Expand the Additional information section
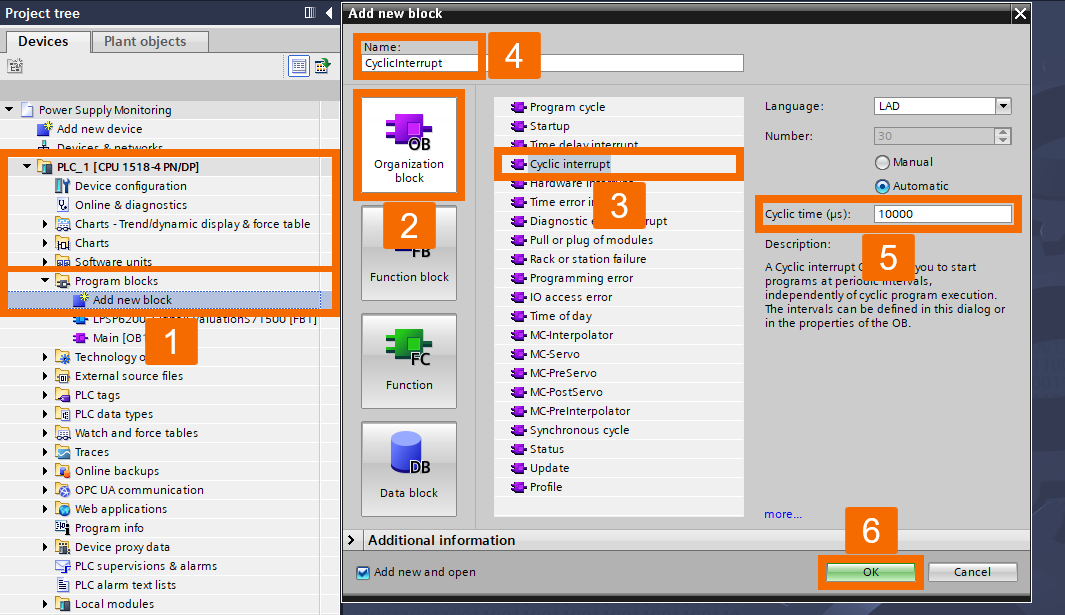The width and height of the screenshot is (1065, 615). tap(351, 540)
